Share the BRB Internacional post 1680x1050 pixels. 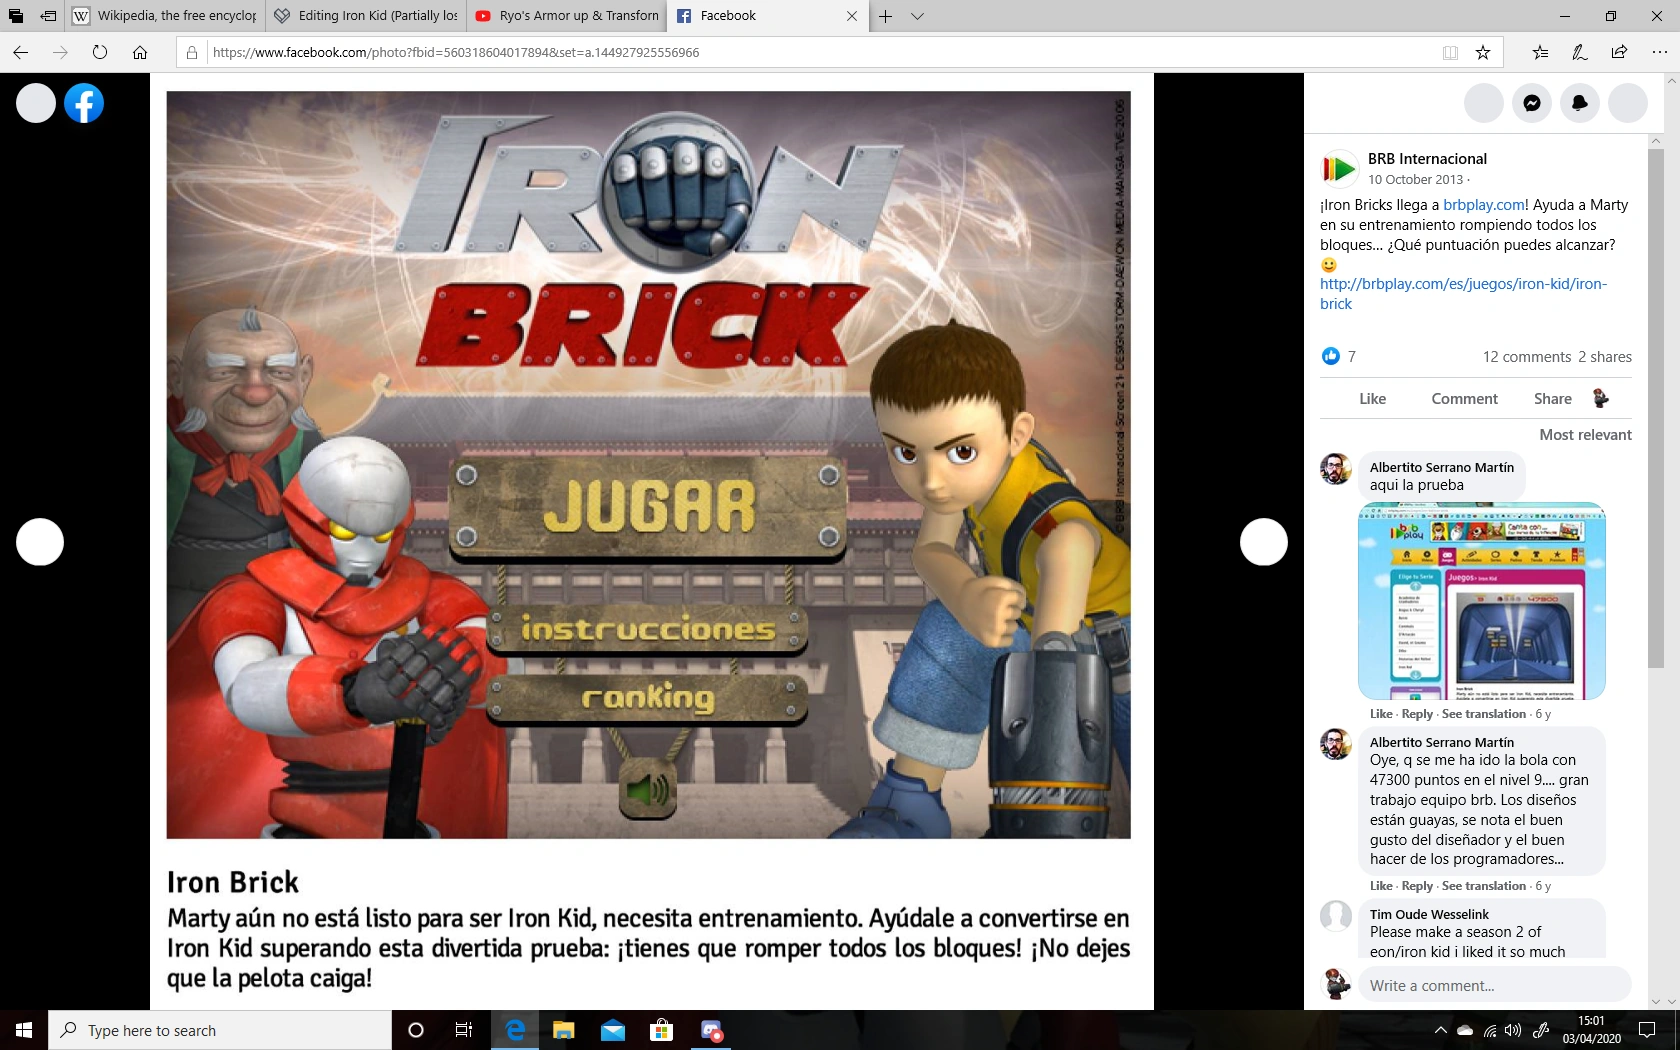[1552, 399]
